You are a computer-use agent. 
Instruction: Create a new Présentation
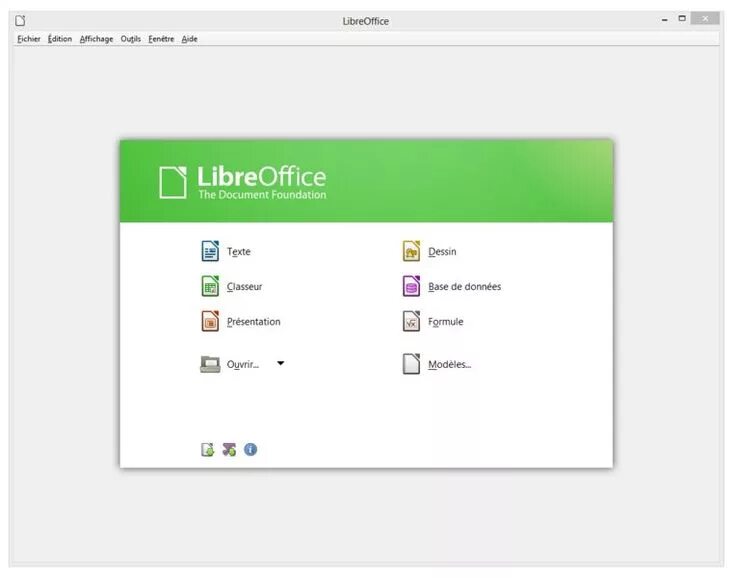point(253,322)
